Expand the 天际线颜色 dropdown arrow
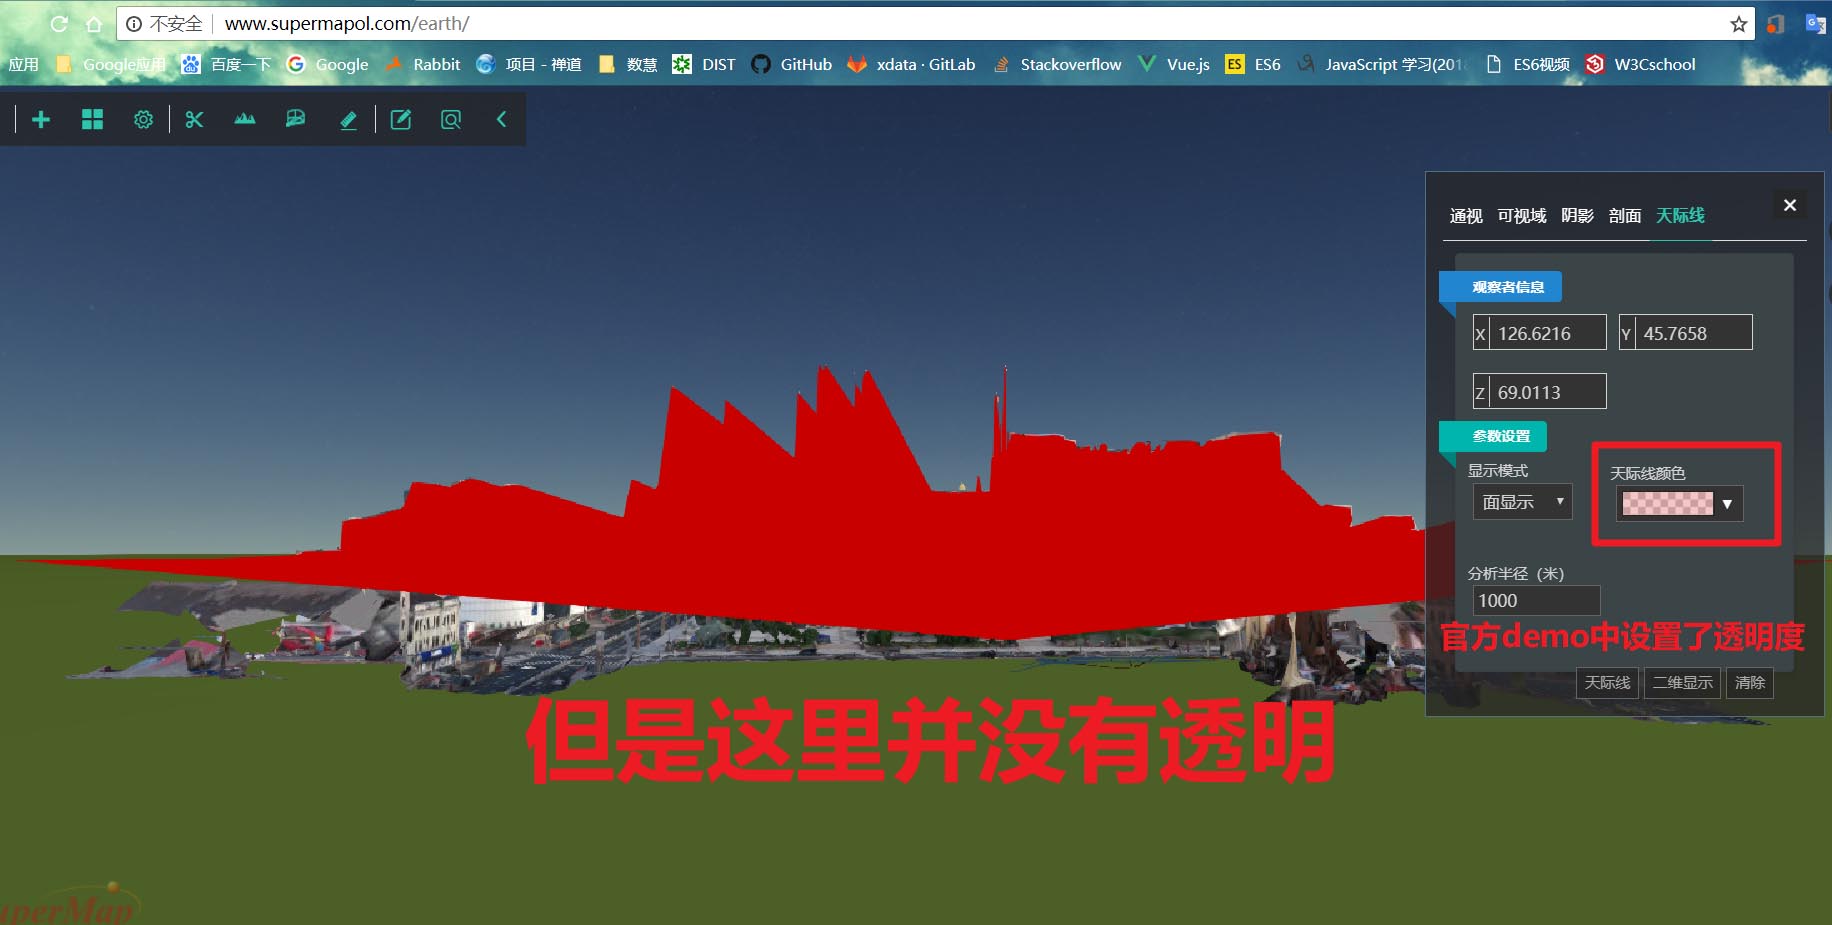Image resolution: width=1832 pixels, height=925 pixels. click(x=1727, y=504)
